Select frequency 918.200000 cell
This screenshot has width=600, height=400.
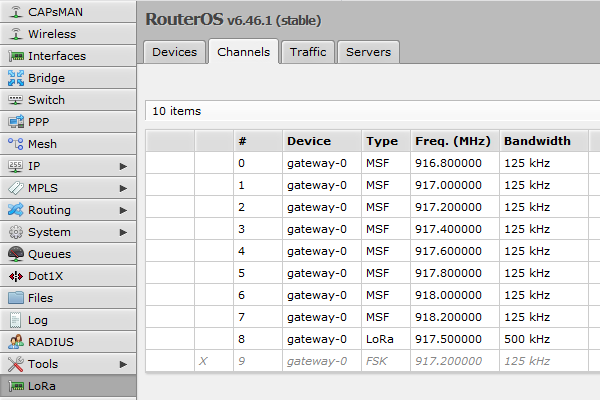[455, 317]
